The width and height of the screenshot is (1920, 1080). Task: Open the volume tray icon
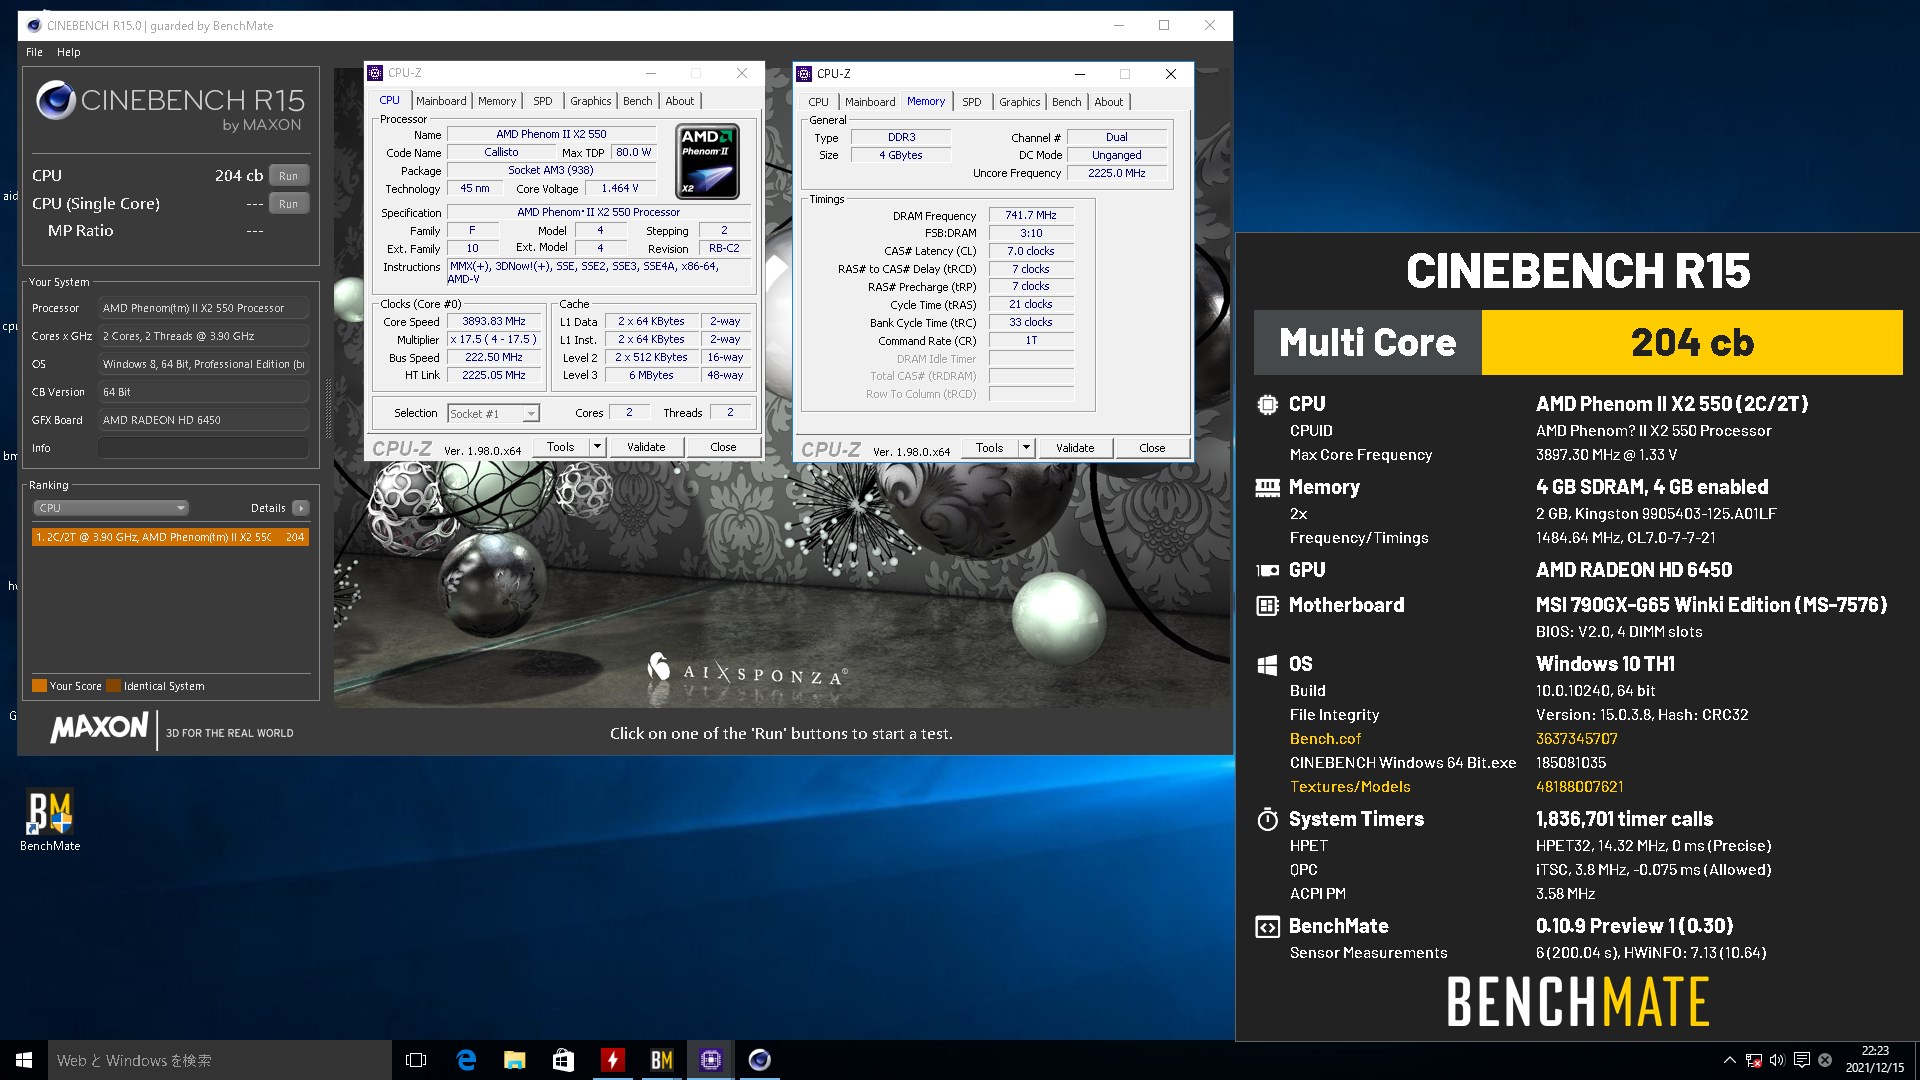coord(1777,1060)
